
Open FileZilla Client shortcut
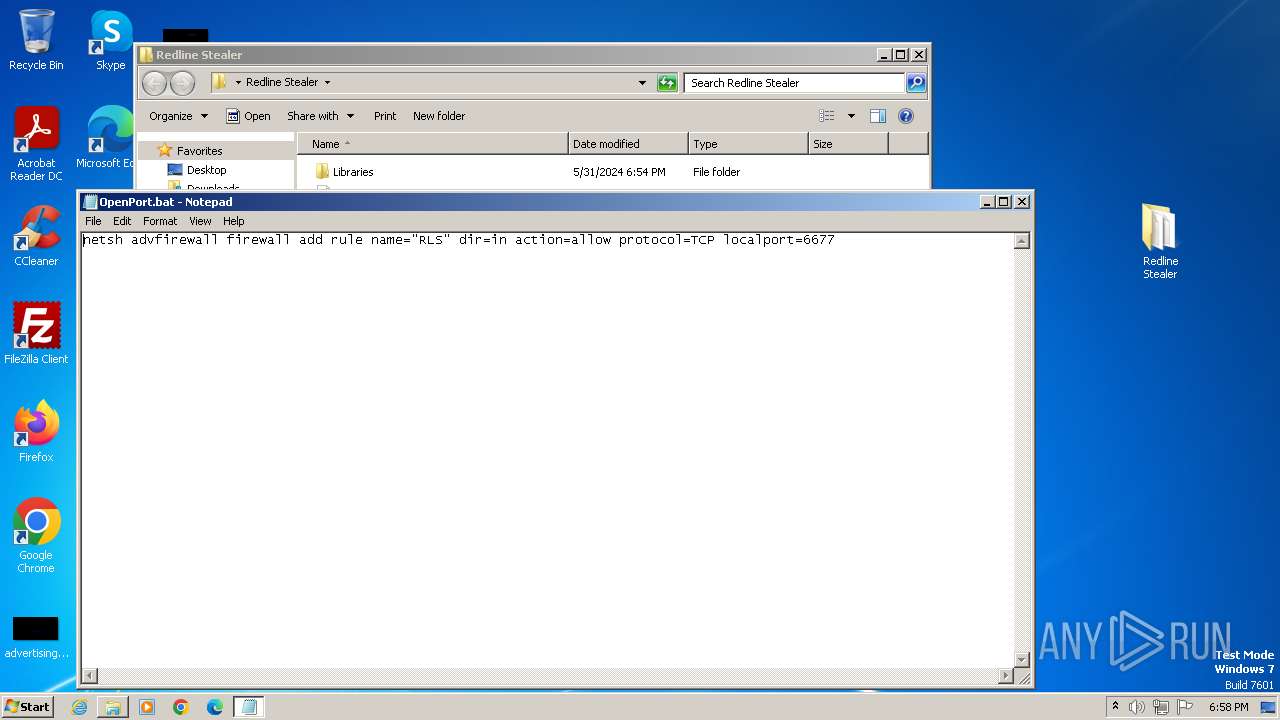(36, 334)
